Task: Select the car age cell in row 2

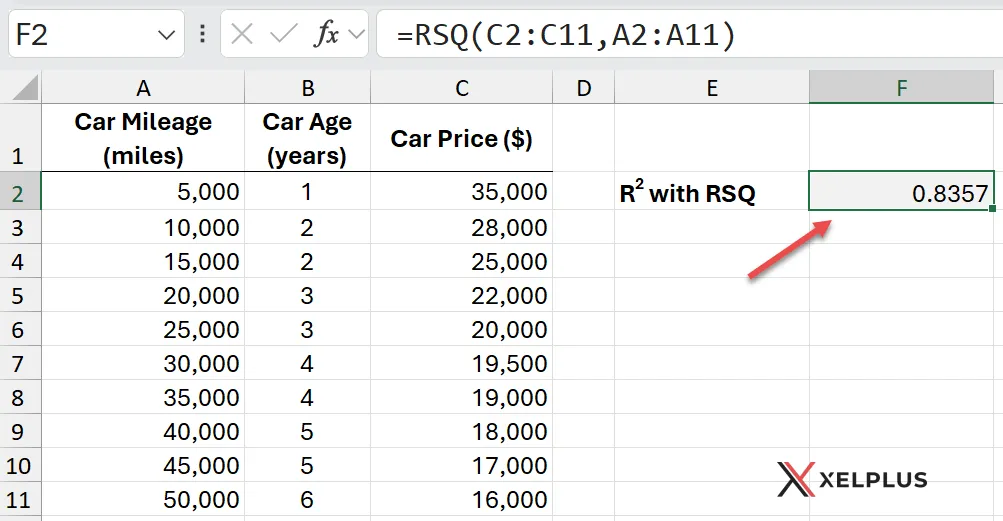Action: click(x=308, y=191)
